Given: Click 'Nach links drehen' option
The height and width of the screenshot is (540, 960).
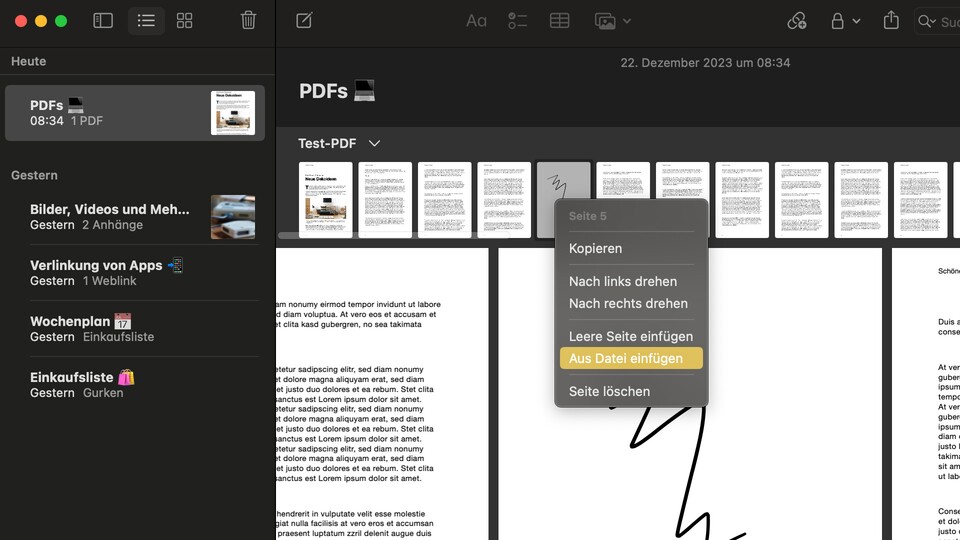Looking at the screenshot, I should click(x=622, y=282).
